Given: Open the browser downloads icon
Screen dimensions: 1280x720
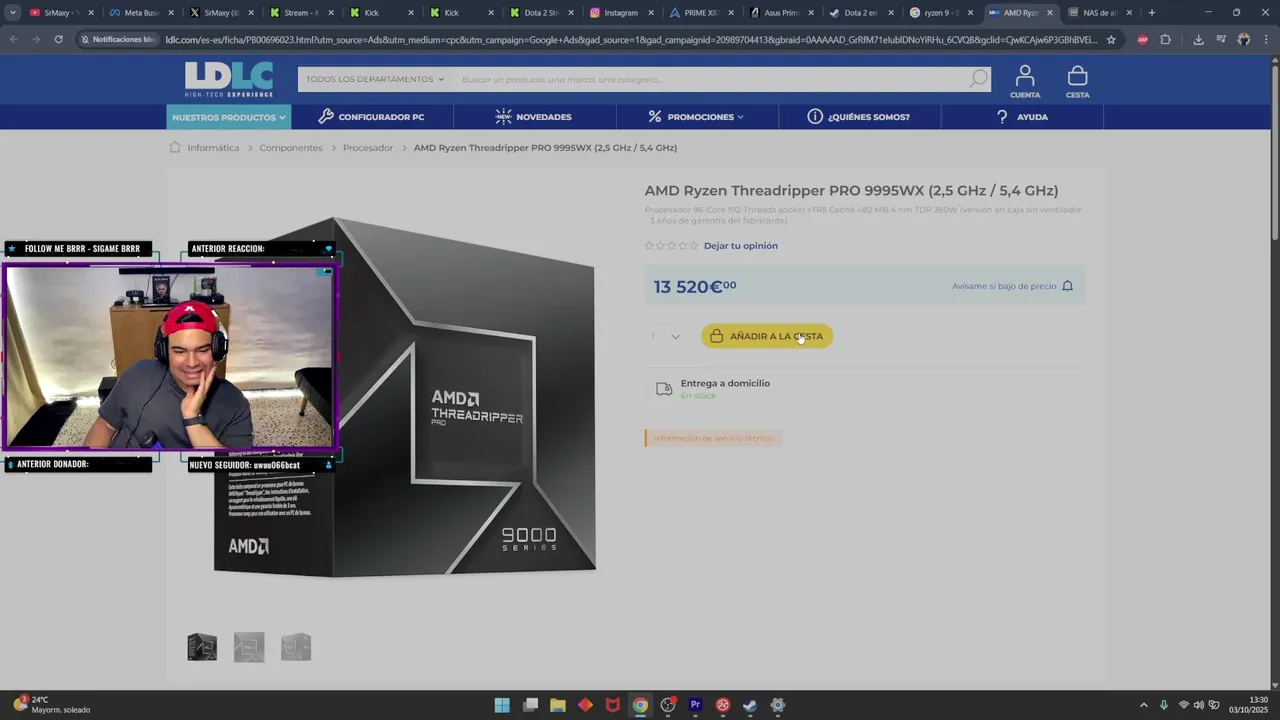Looking at the screenshot, I should tap(1198, 40).
